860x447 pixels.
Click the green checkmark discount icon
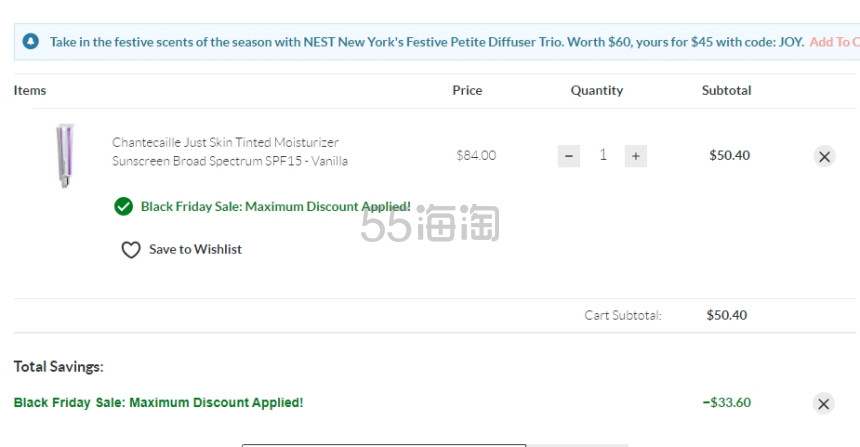point(123,206)
